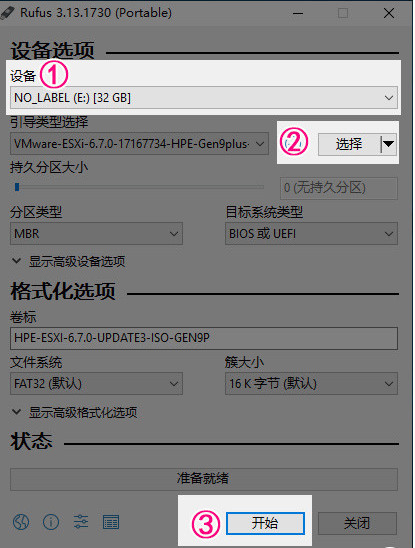Screen dimensions: 415x548
Task: Expand 显示高级格式化选项
Action: [75, 413]
